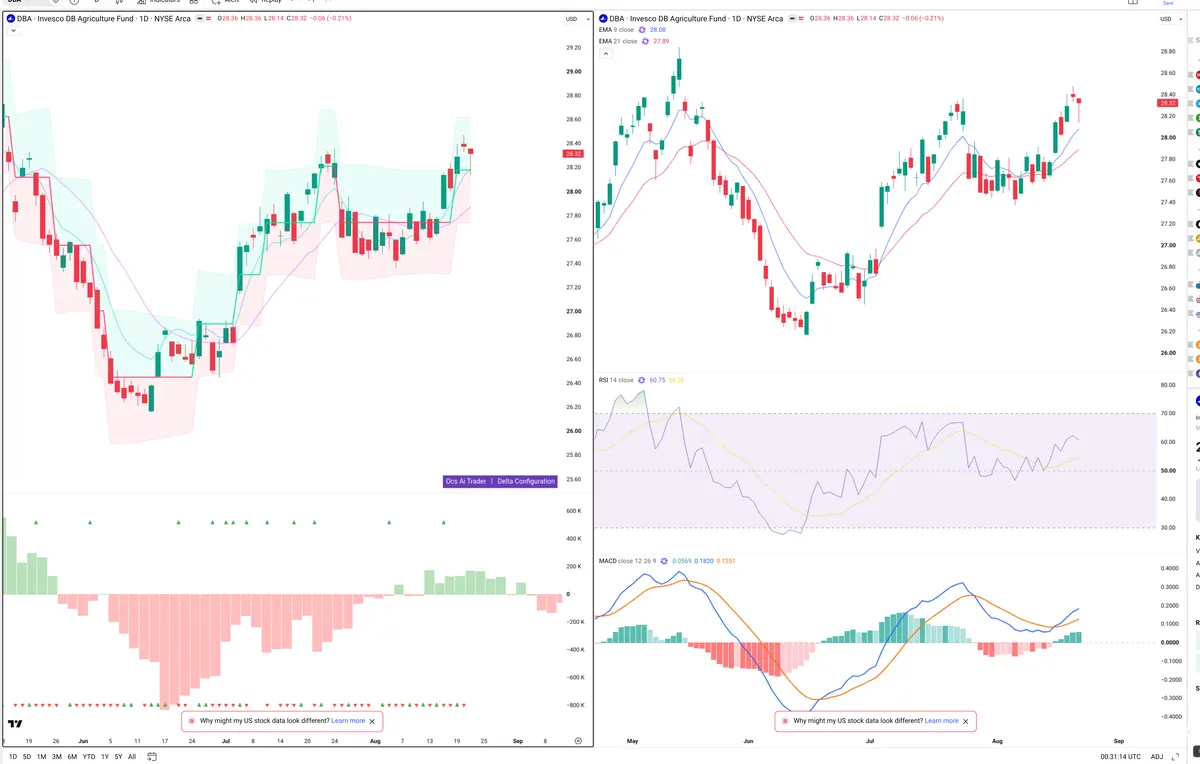Click the Ocs Ai Trader label
Viewport: 1200px width, 764px height.
(x=466, y=481)
